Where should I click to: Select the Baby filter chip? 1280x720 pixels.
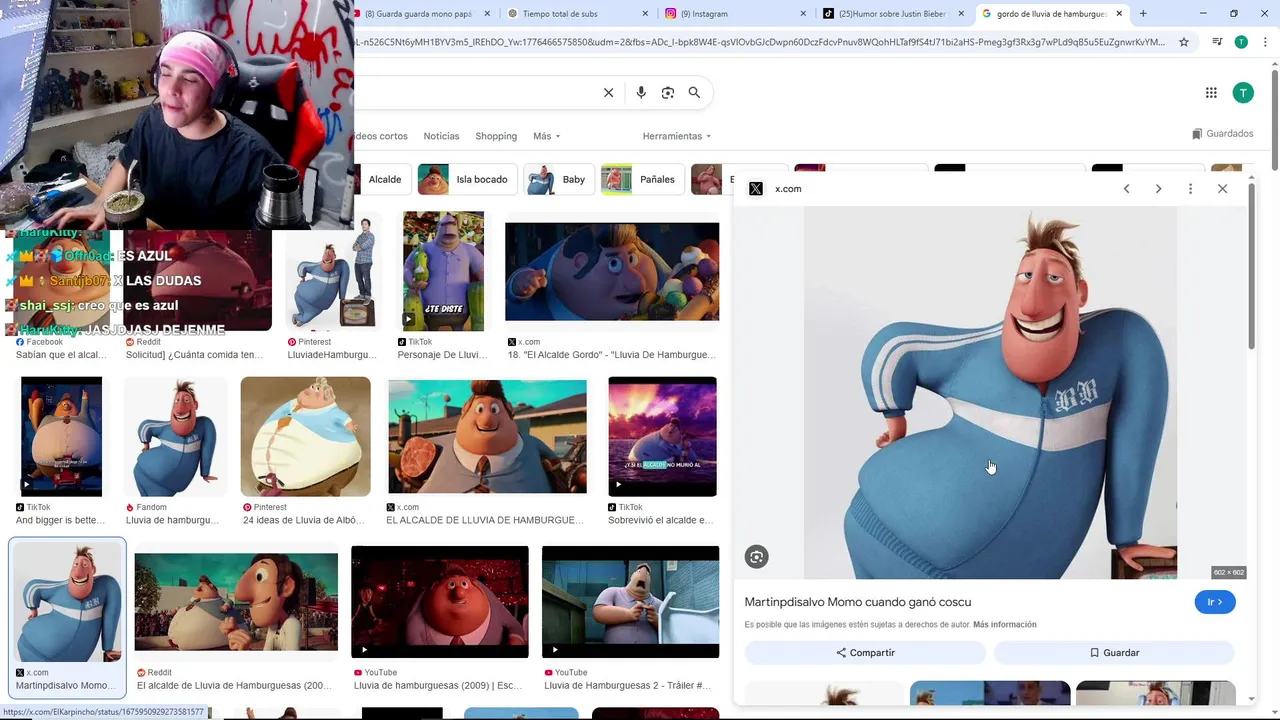click(559, 180)
